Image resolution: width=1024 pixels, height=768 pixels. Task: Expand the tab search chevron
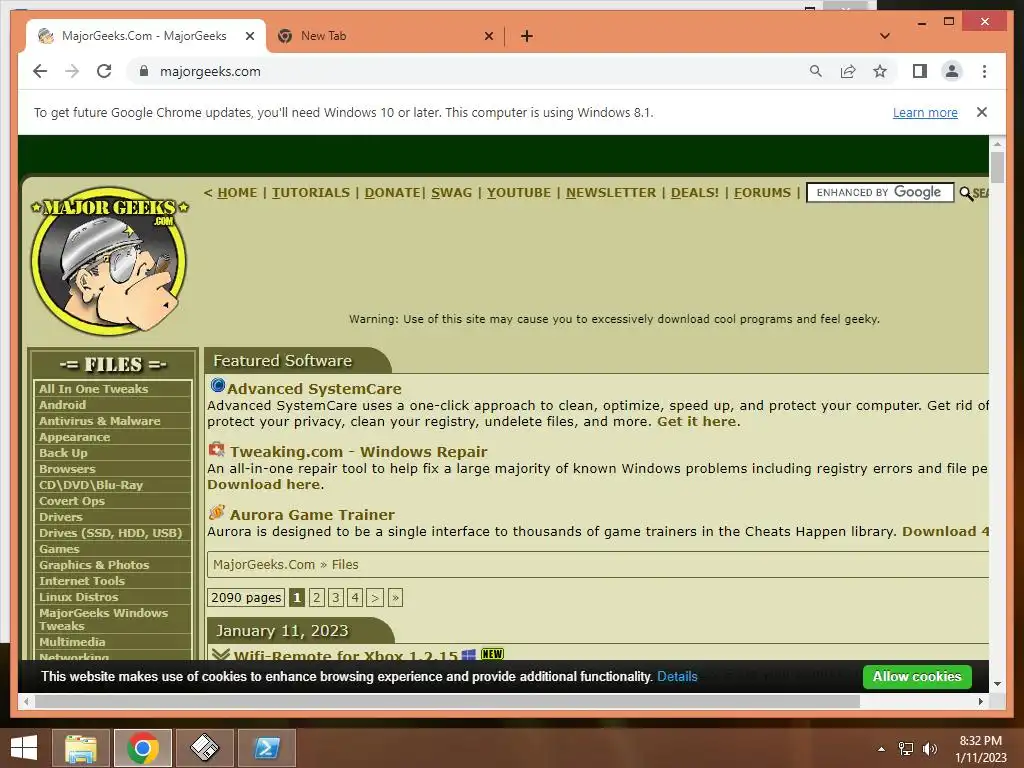[x=885, y=36]
